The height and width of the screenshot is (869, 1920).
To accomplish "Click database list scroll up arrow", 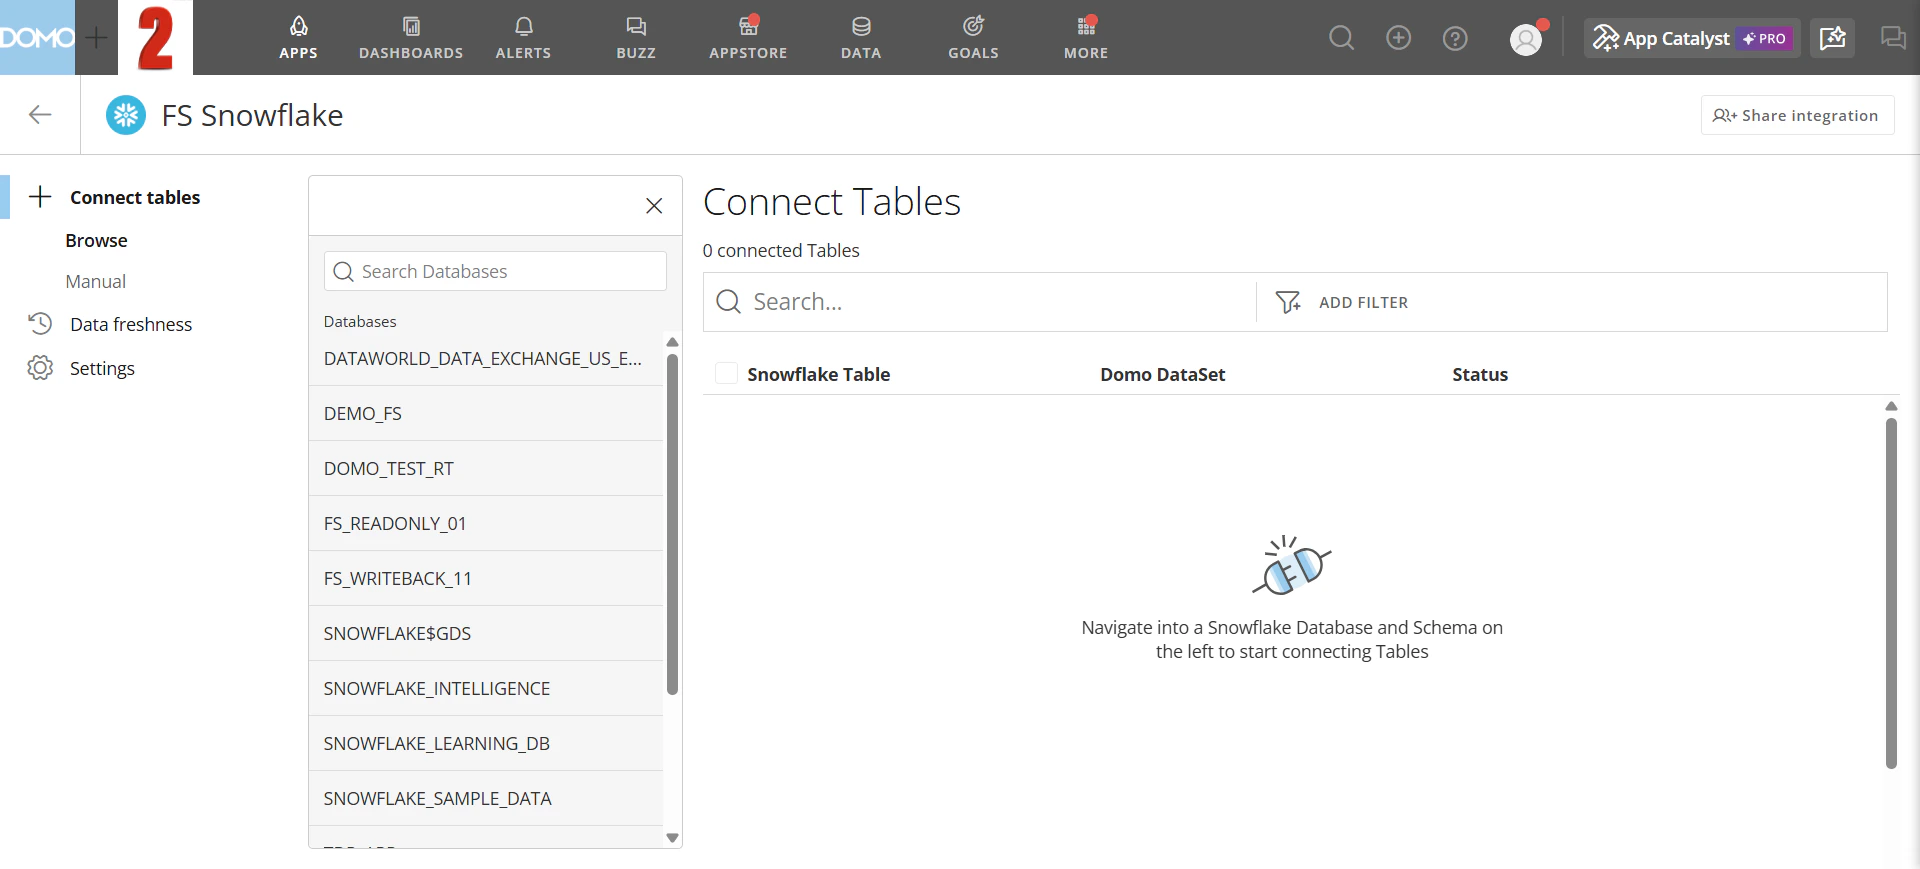I will click(672, 342).
